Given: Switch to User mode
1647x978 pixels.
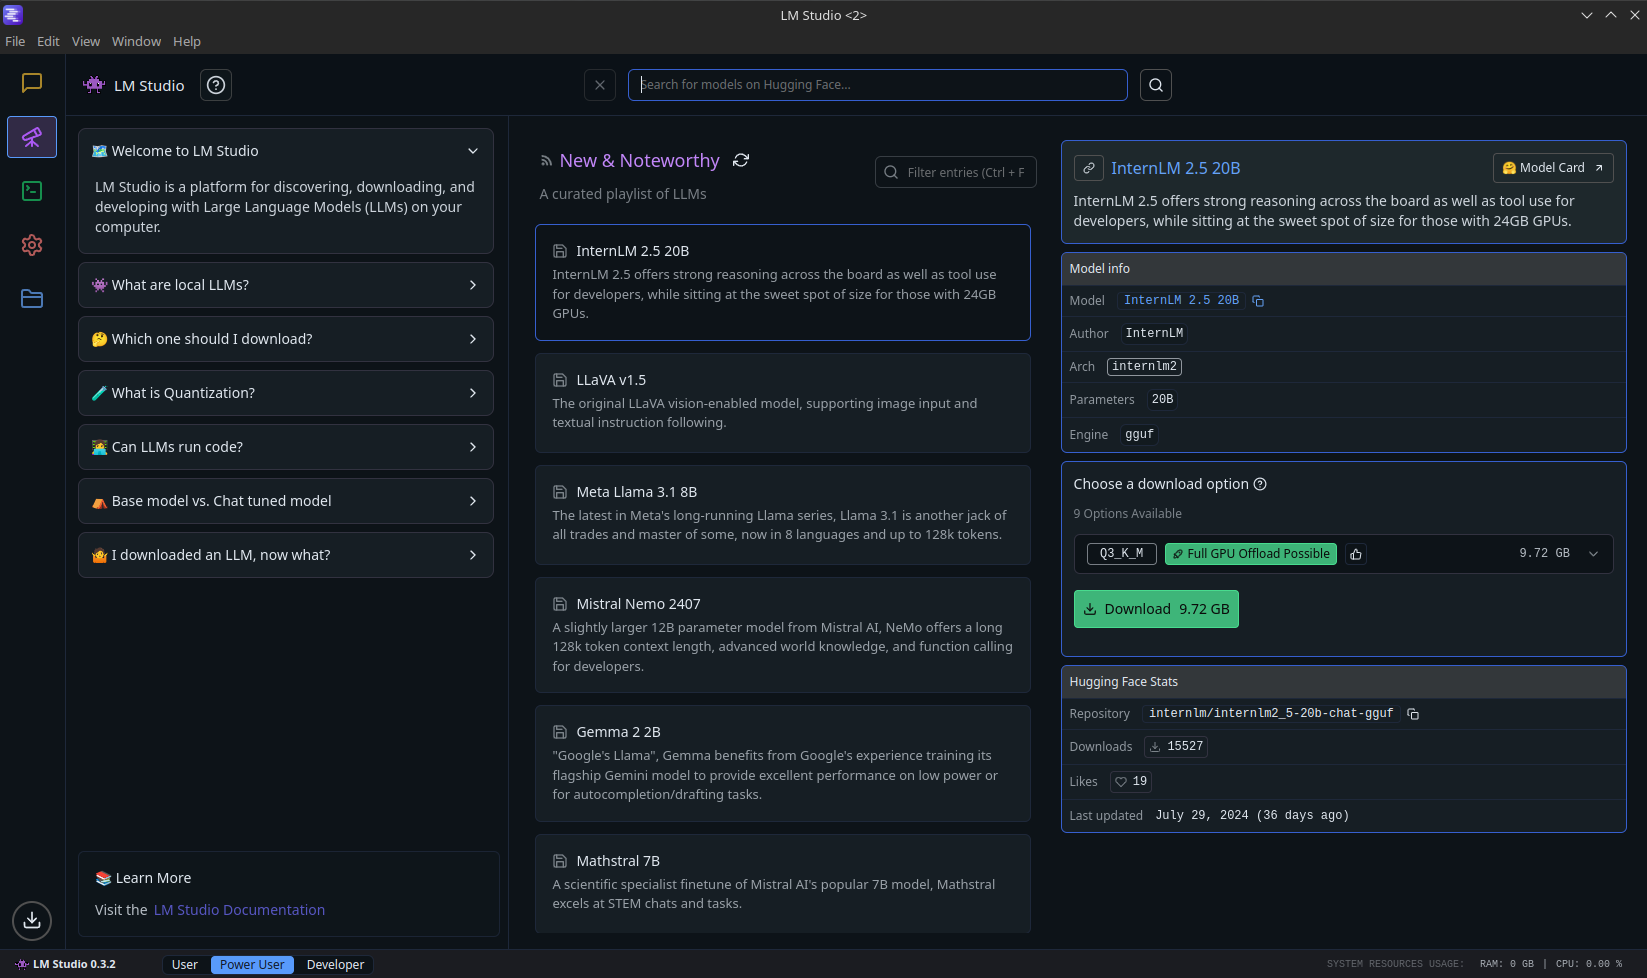Looking at the screenshot, I should tap(185, 965).
